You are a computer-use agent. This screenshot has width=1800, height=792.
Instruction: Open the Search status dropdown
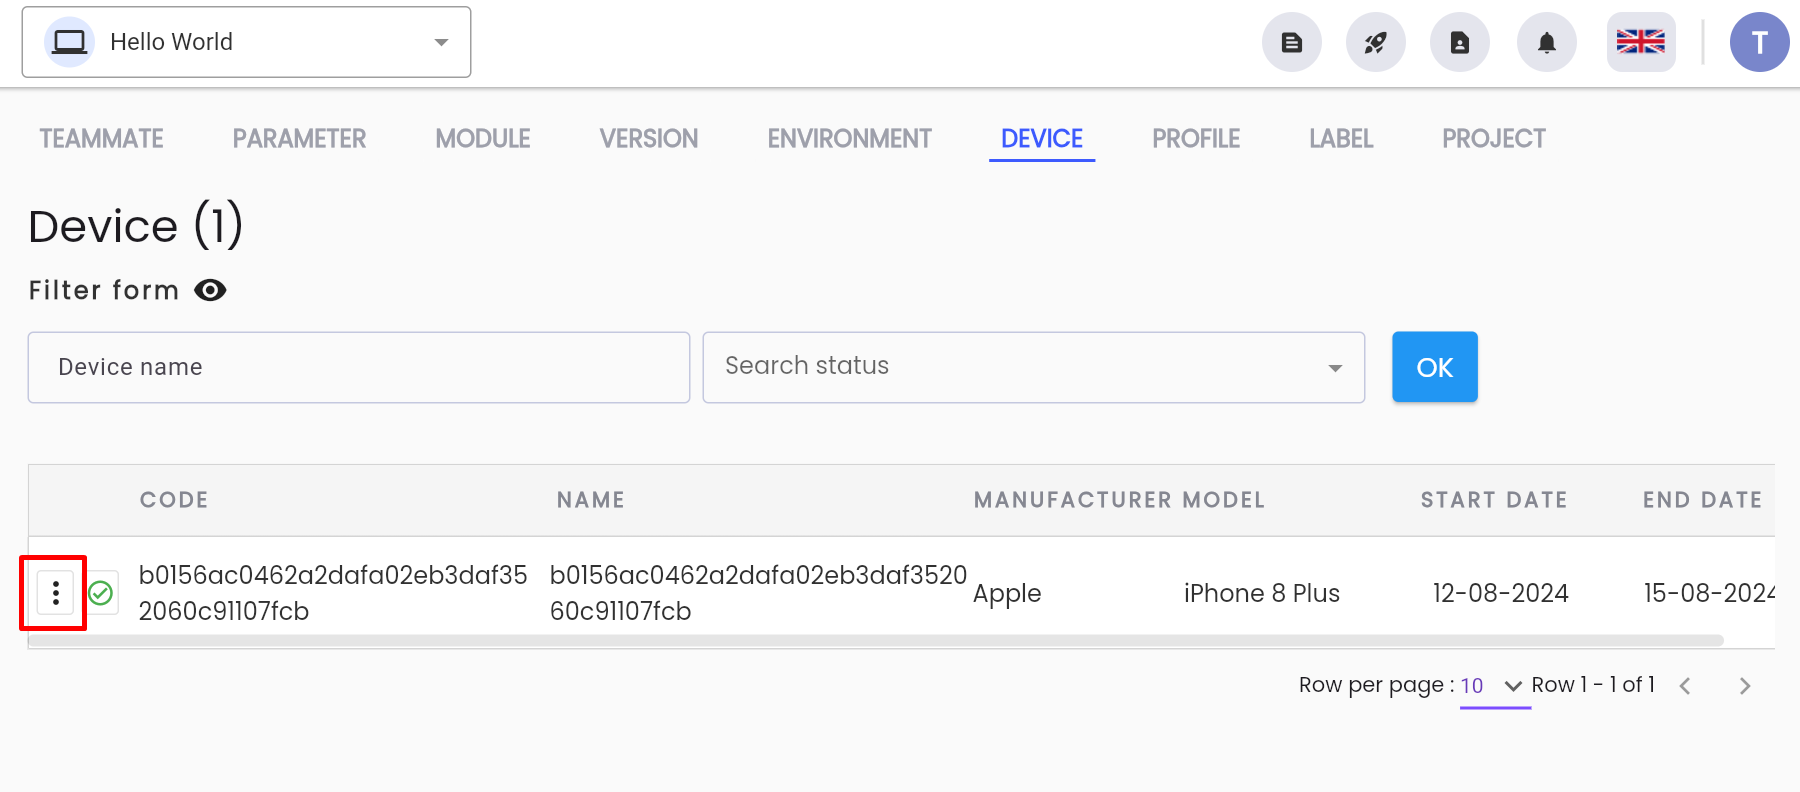(1034, 367)
